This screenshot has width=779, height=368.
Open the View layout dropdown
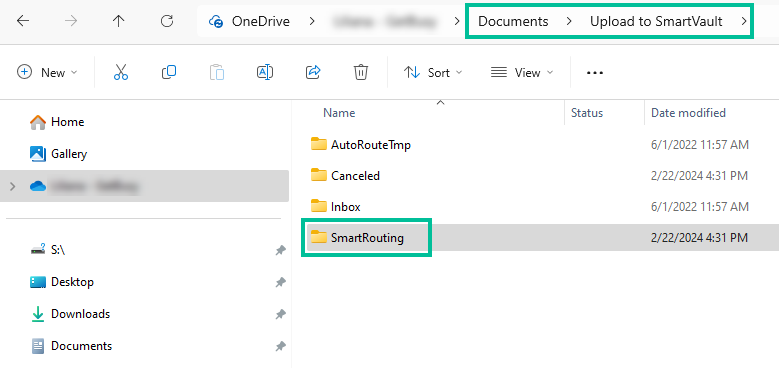point(522,73)
